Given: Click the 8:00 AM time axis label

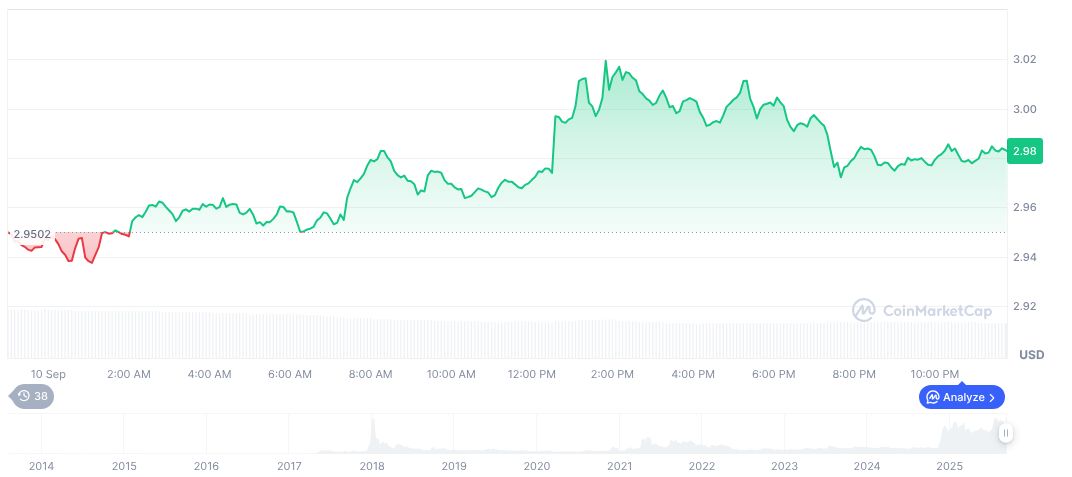Looking at the screenshot, I should (370, 374).
